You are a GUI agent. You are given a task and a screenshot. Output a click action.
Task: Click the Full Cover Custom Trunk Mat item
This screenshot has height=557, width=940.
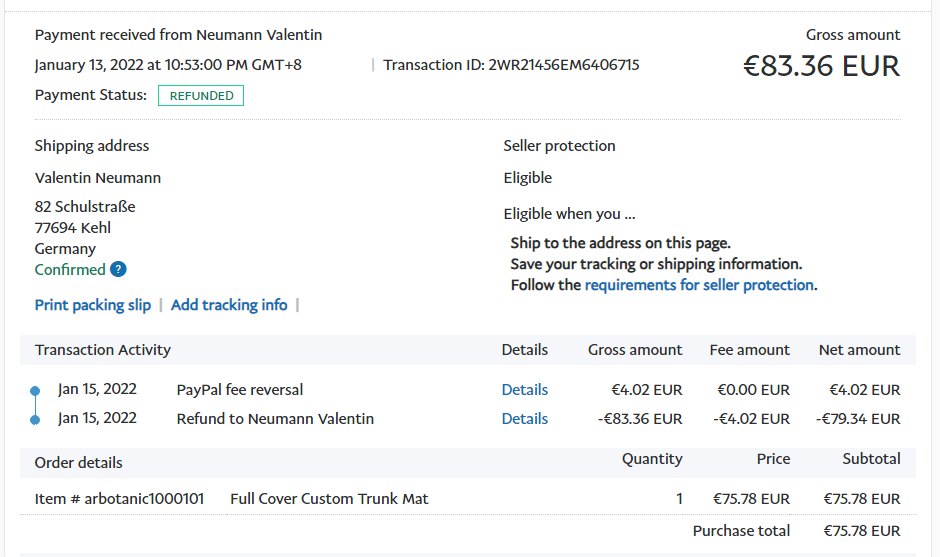[x=329, y=498]
